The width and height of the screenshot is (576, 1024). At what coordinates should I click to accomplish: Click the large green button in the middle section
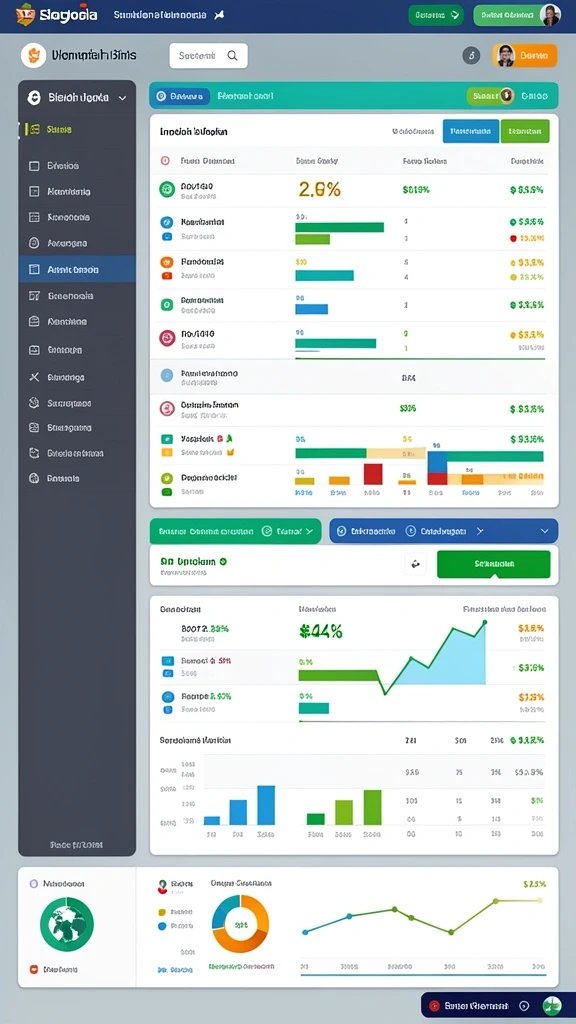point(493,564)
